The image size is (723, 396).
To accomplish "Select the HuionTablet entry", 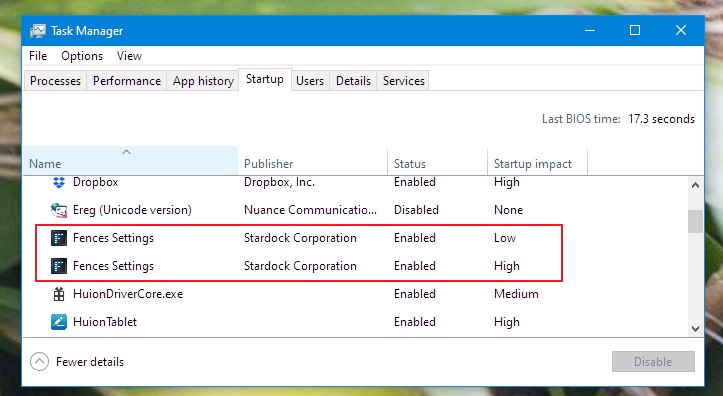I will pos(105,322).
